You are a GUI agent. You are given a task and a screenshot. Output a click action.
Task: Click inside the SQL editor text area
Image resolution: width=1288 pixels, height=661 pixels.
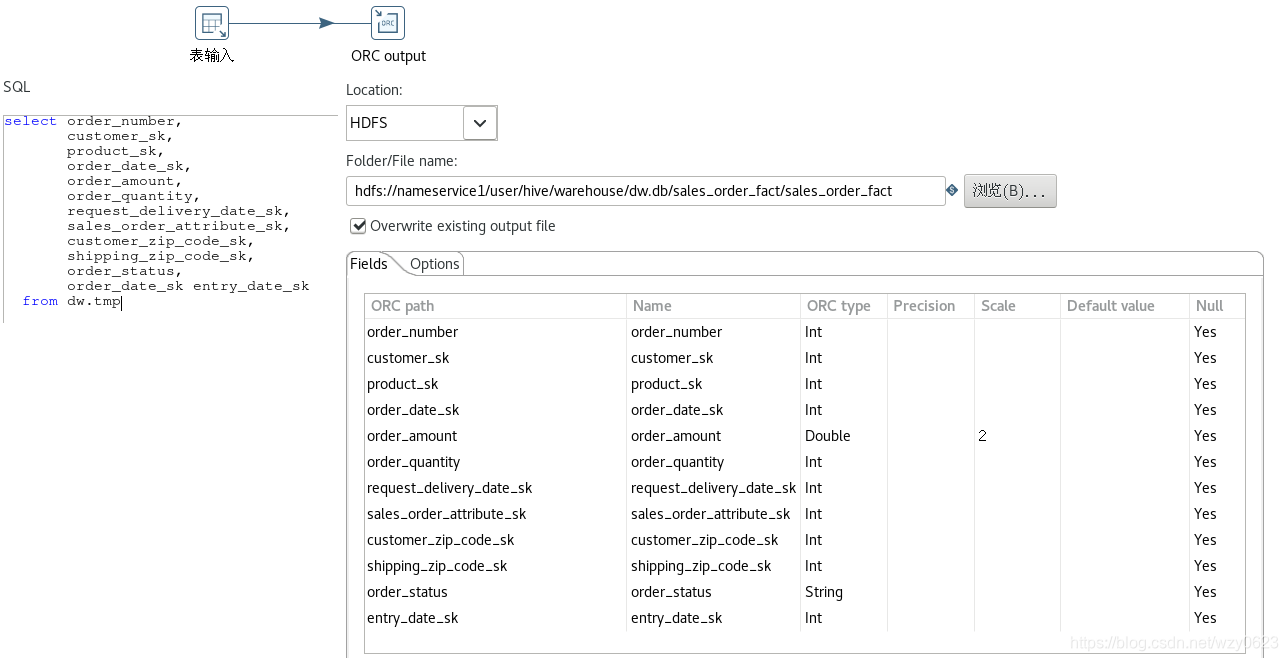click(170, 219)
